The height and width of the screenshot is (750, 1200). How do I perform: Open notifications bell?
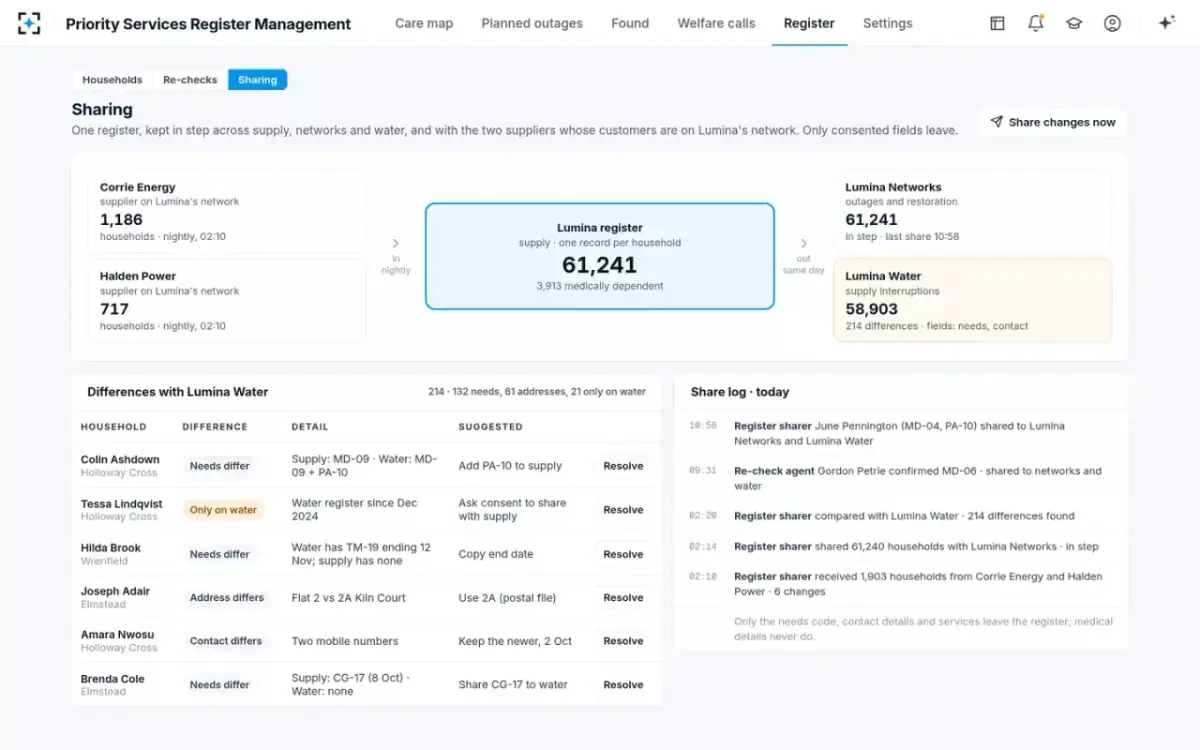pos(1036,23)
